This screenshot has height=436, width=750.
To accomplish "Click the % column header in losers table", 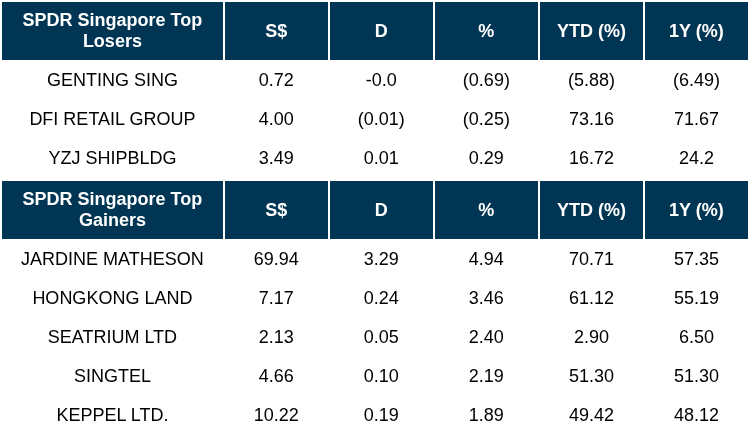I will (x=486, y=31).
